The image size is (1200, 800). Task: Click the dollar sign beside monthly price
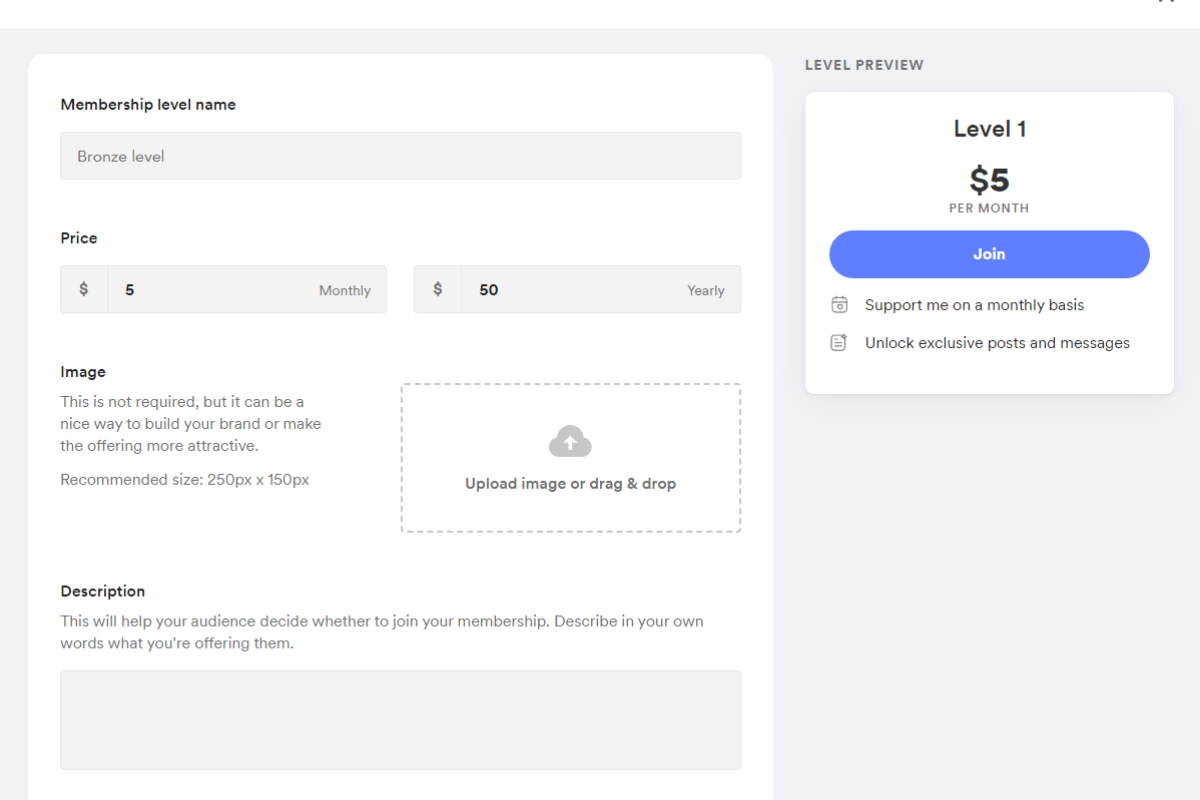pyautogui.click(x=84, y=289)
